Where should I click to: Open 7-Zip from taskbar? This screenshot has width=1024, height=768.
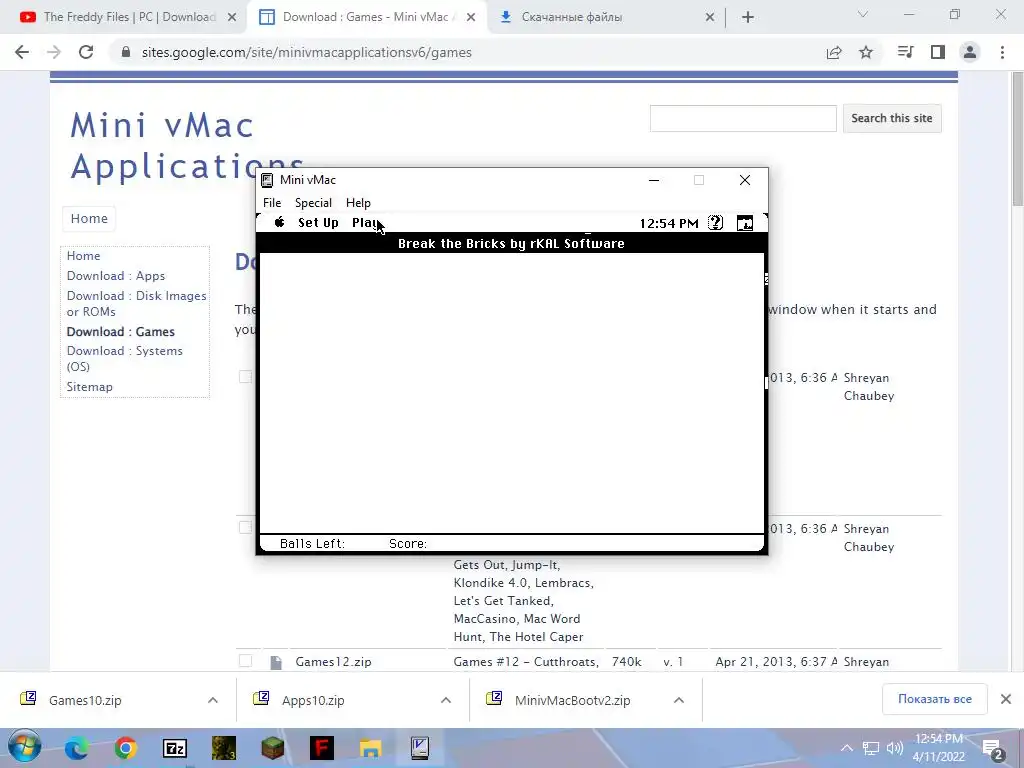coord(174,748)
